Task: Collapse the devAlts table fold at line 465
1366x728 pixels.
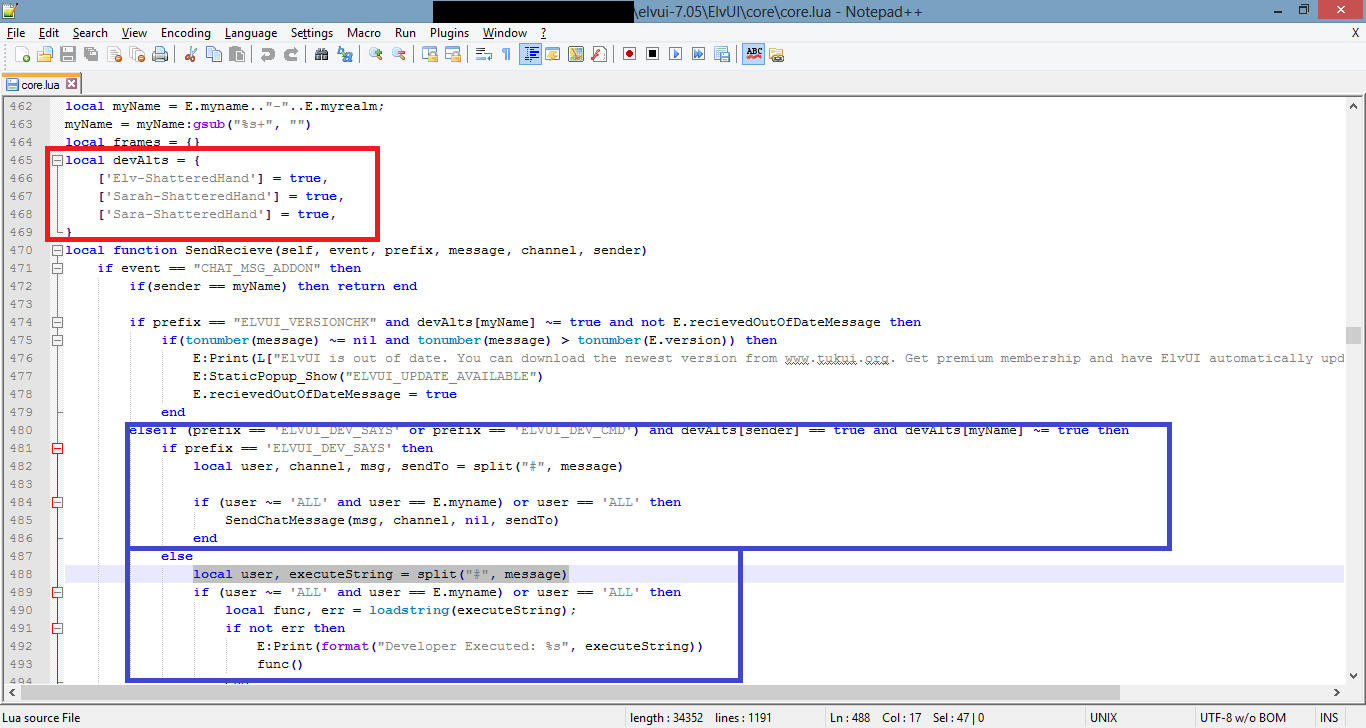Action: (x=57, y=161)
